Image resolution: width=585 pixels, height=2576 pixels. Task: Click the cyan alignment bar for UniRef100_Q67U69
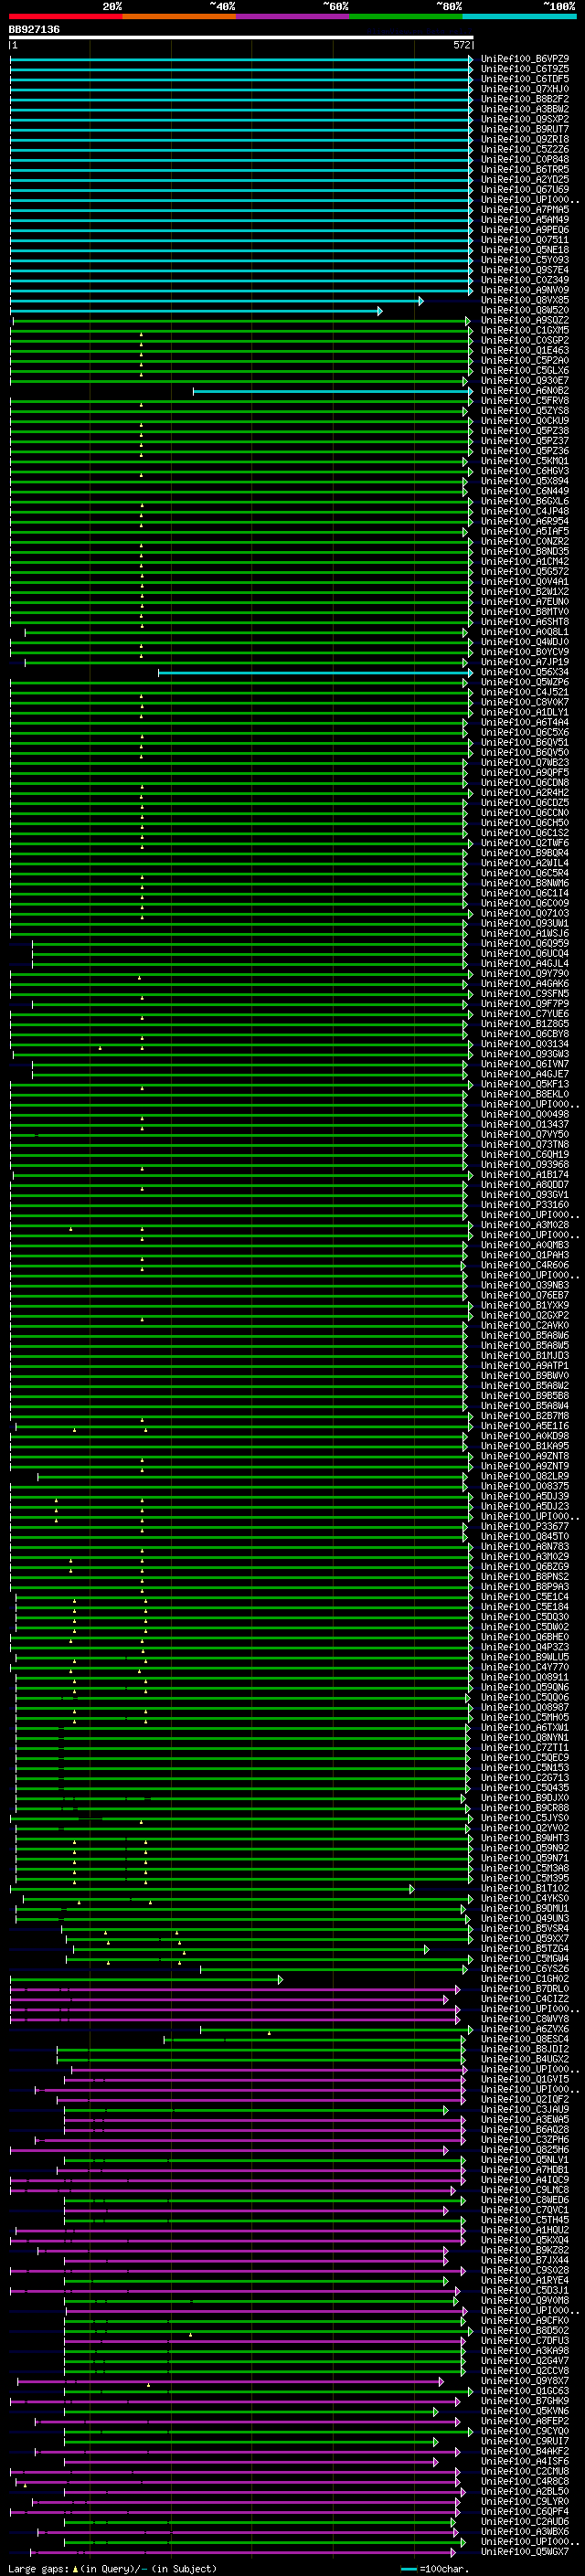pos(241,190)
